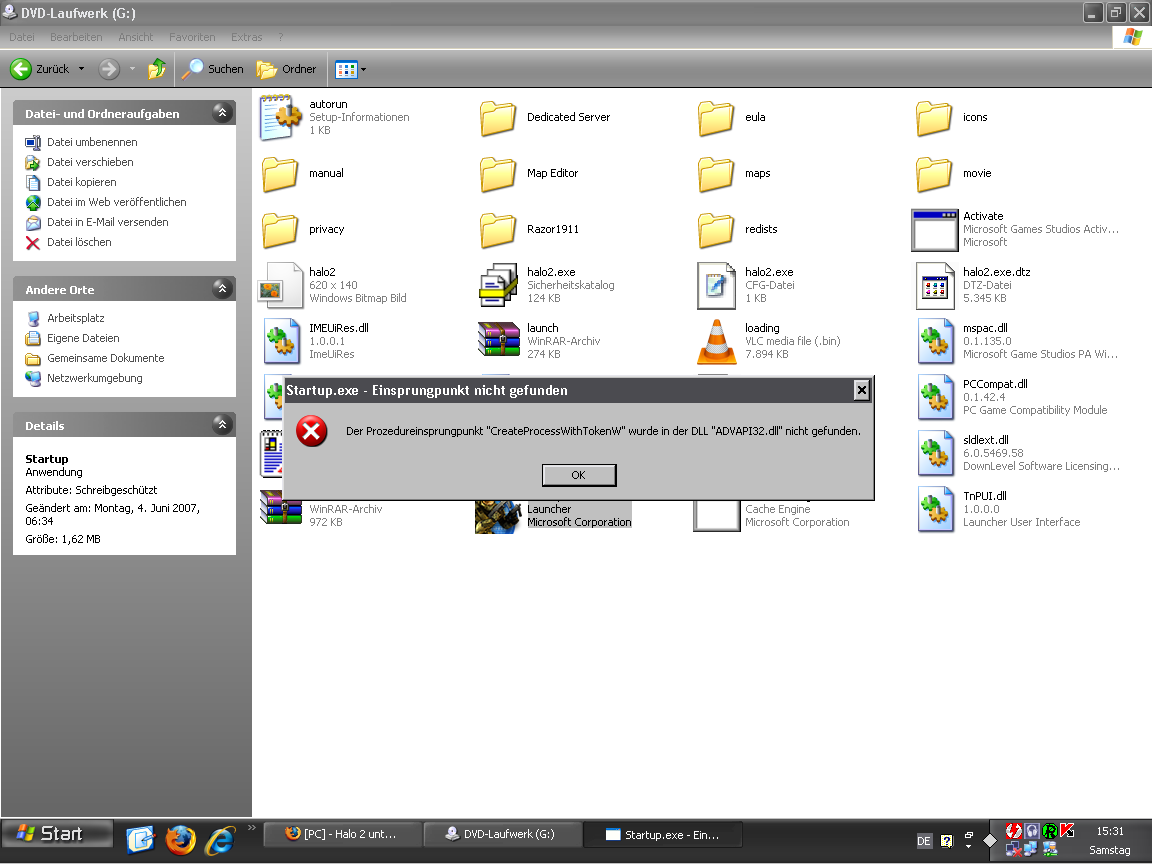Go back with the Zurück button
The image size is (1152, 864).
40,69
